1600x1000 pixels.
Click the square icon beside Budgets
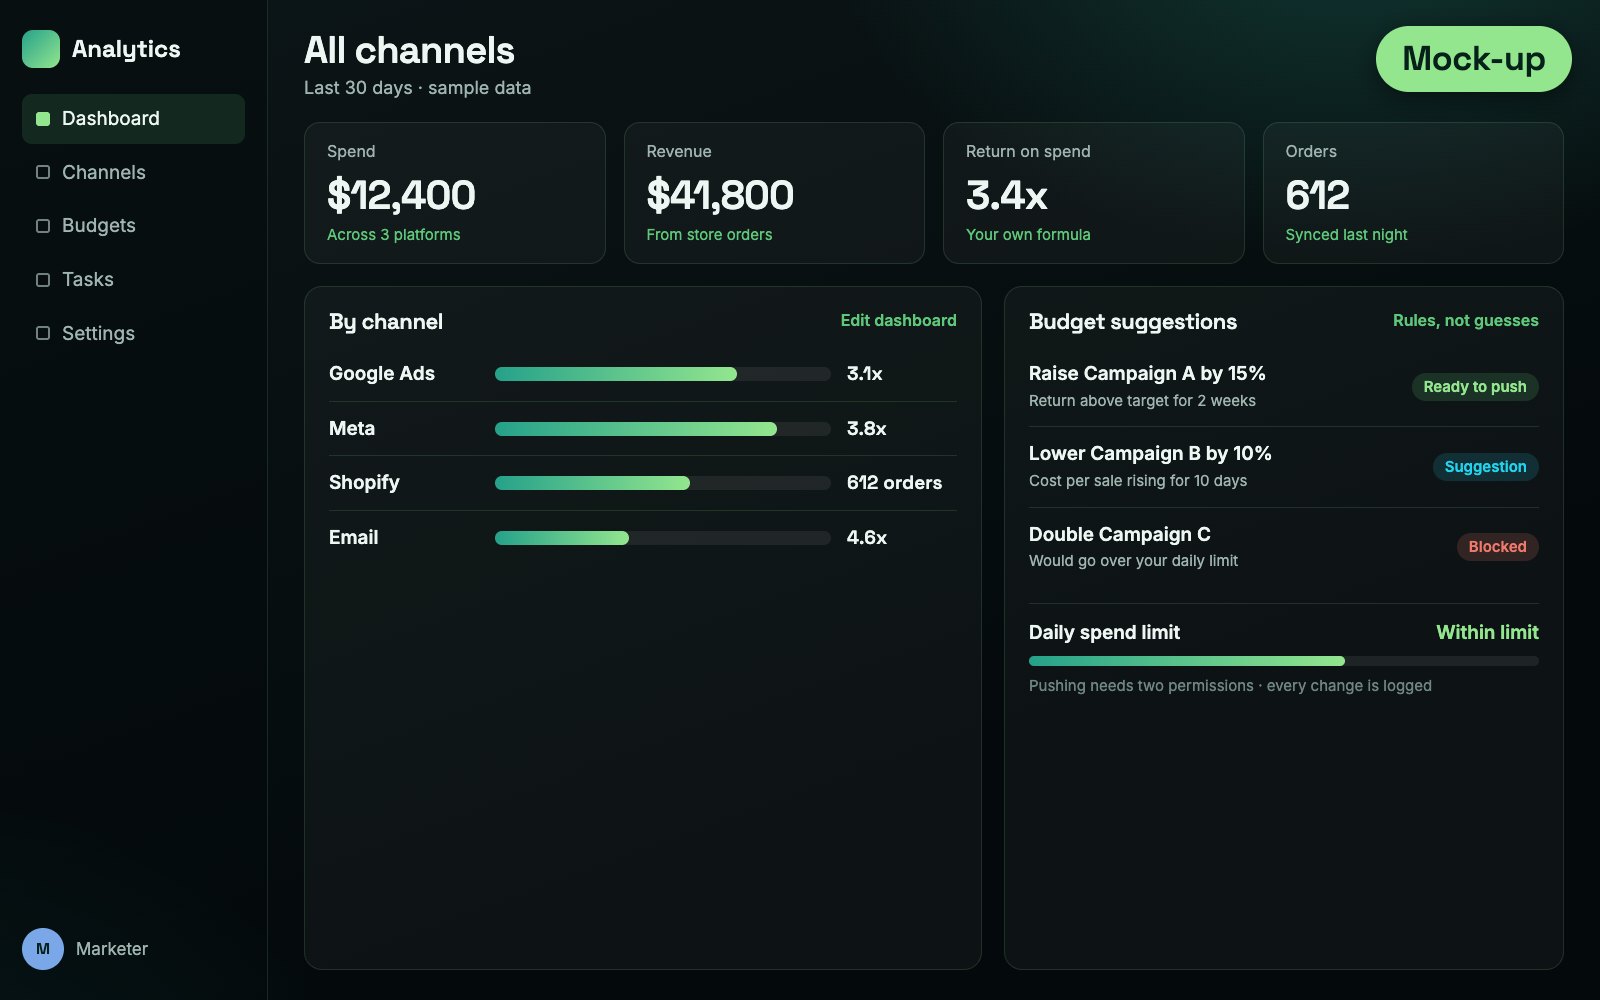tap(43, 226)
